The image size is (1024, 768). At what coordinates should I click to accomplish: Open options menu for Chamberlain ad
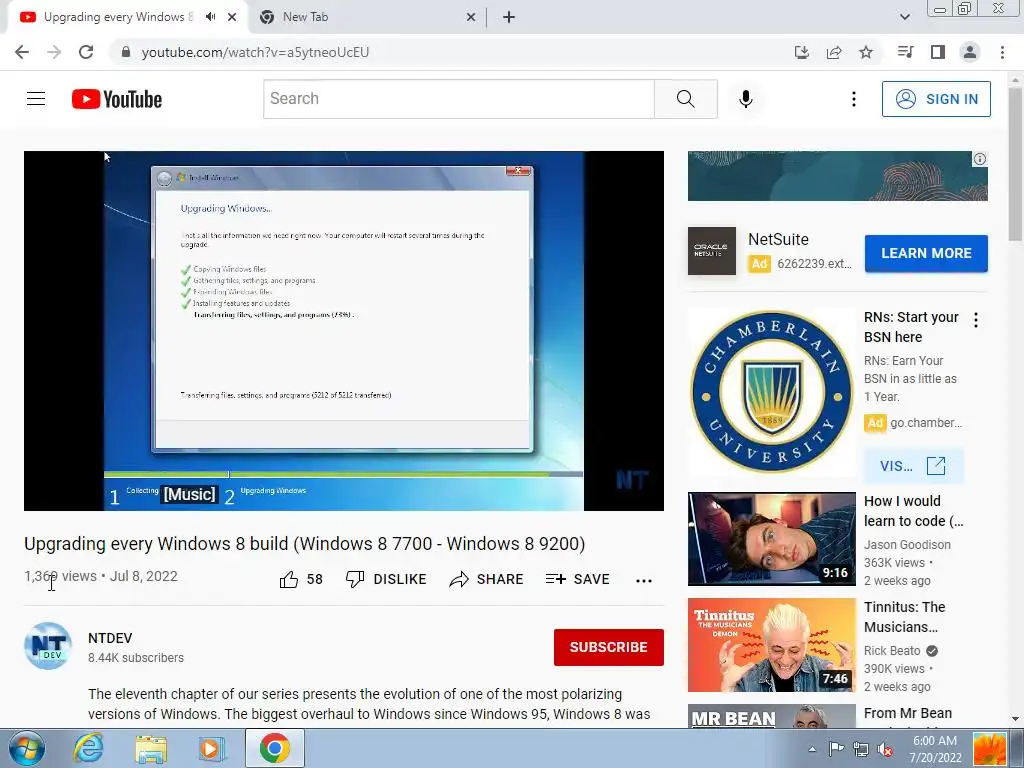coord(976,320)
